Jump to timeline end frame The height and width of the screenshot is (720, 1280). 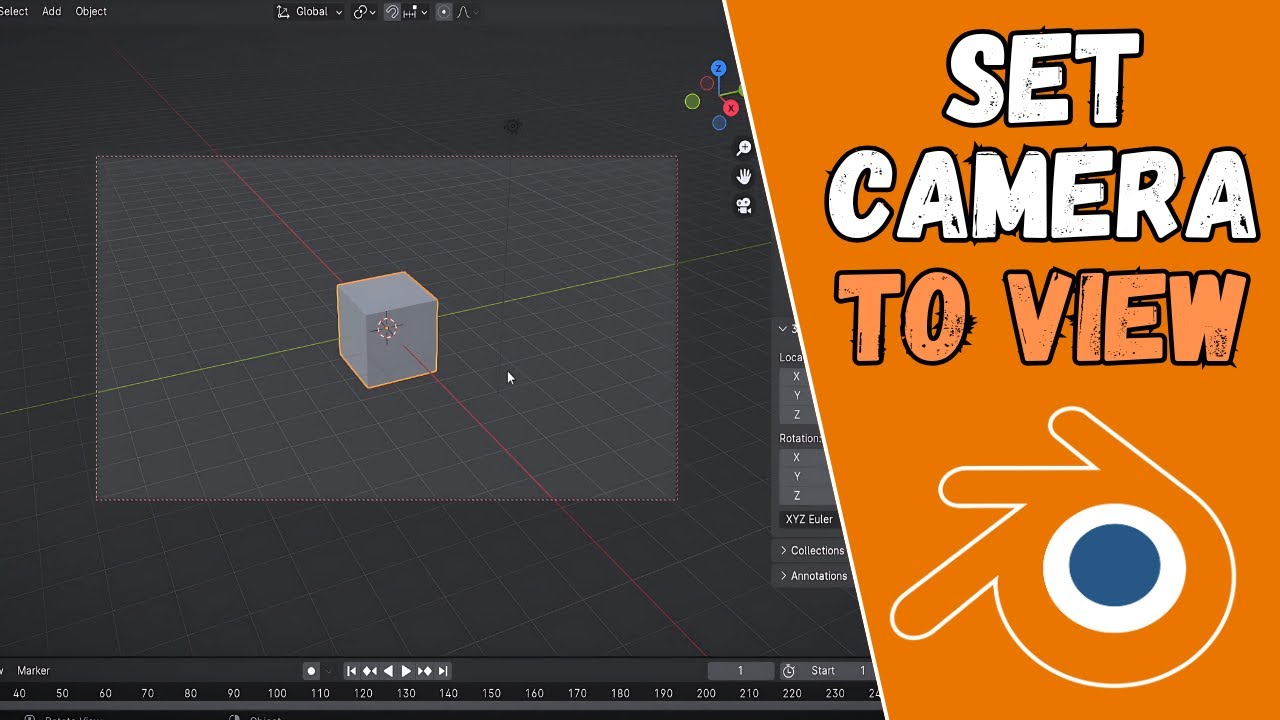pyautogui.click(x=443, y=671)
